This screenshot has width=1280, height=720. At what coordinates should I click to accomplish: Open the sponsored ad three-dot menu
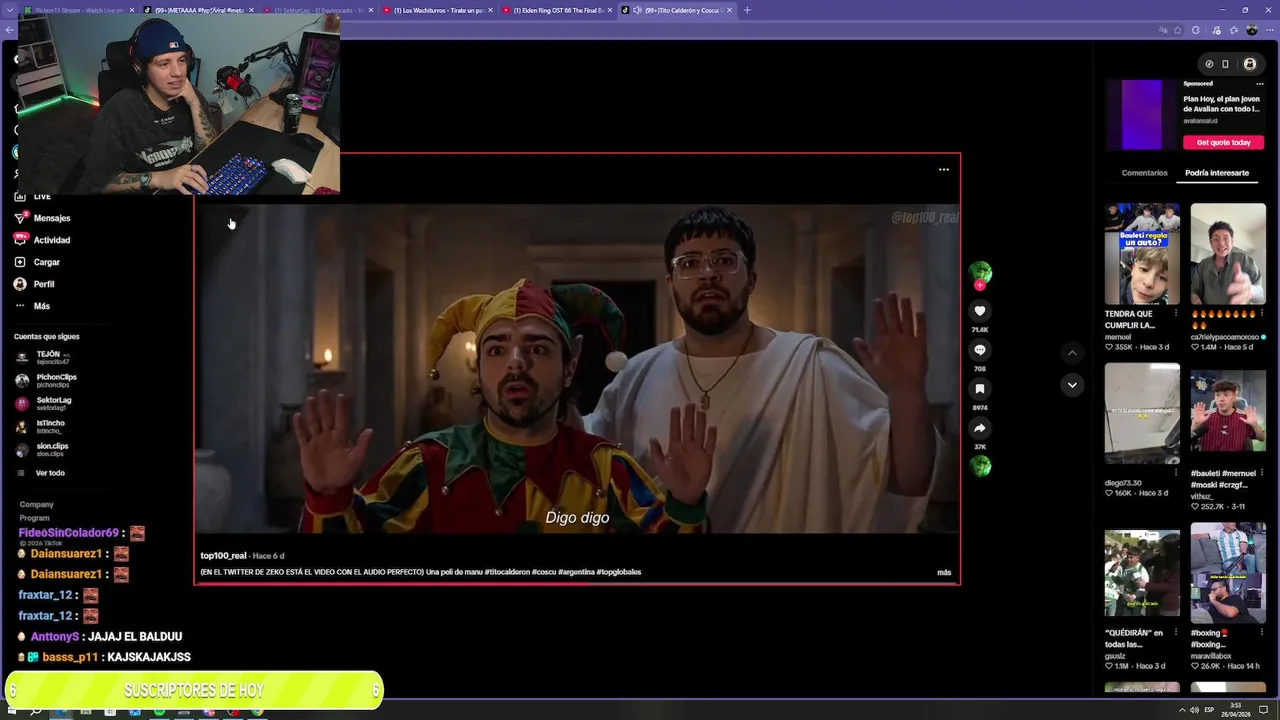pos(1260,84)
